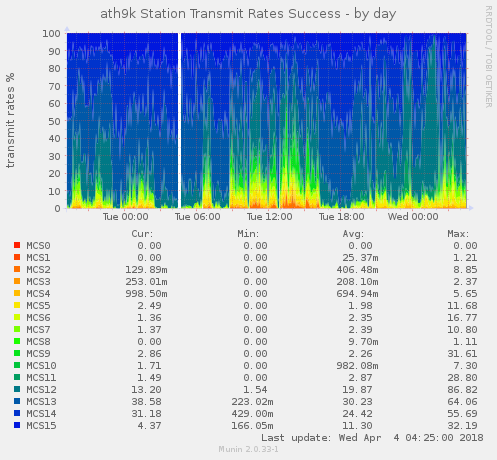This screenshot has height=460, width=497.
Task: Click the MCS5 yellow legend swatch
Action: 17,305
